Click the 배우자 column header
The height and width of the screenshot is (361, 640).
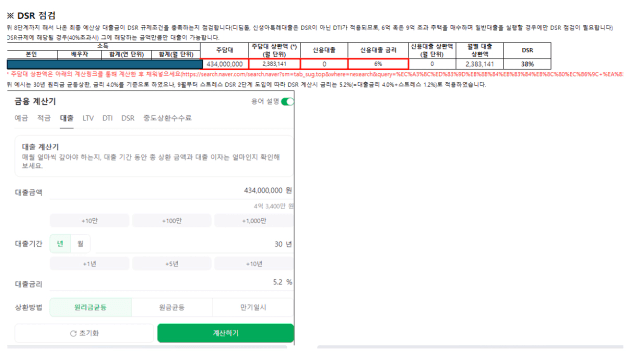80,55
